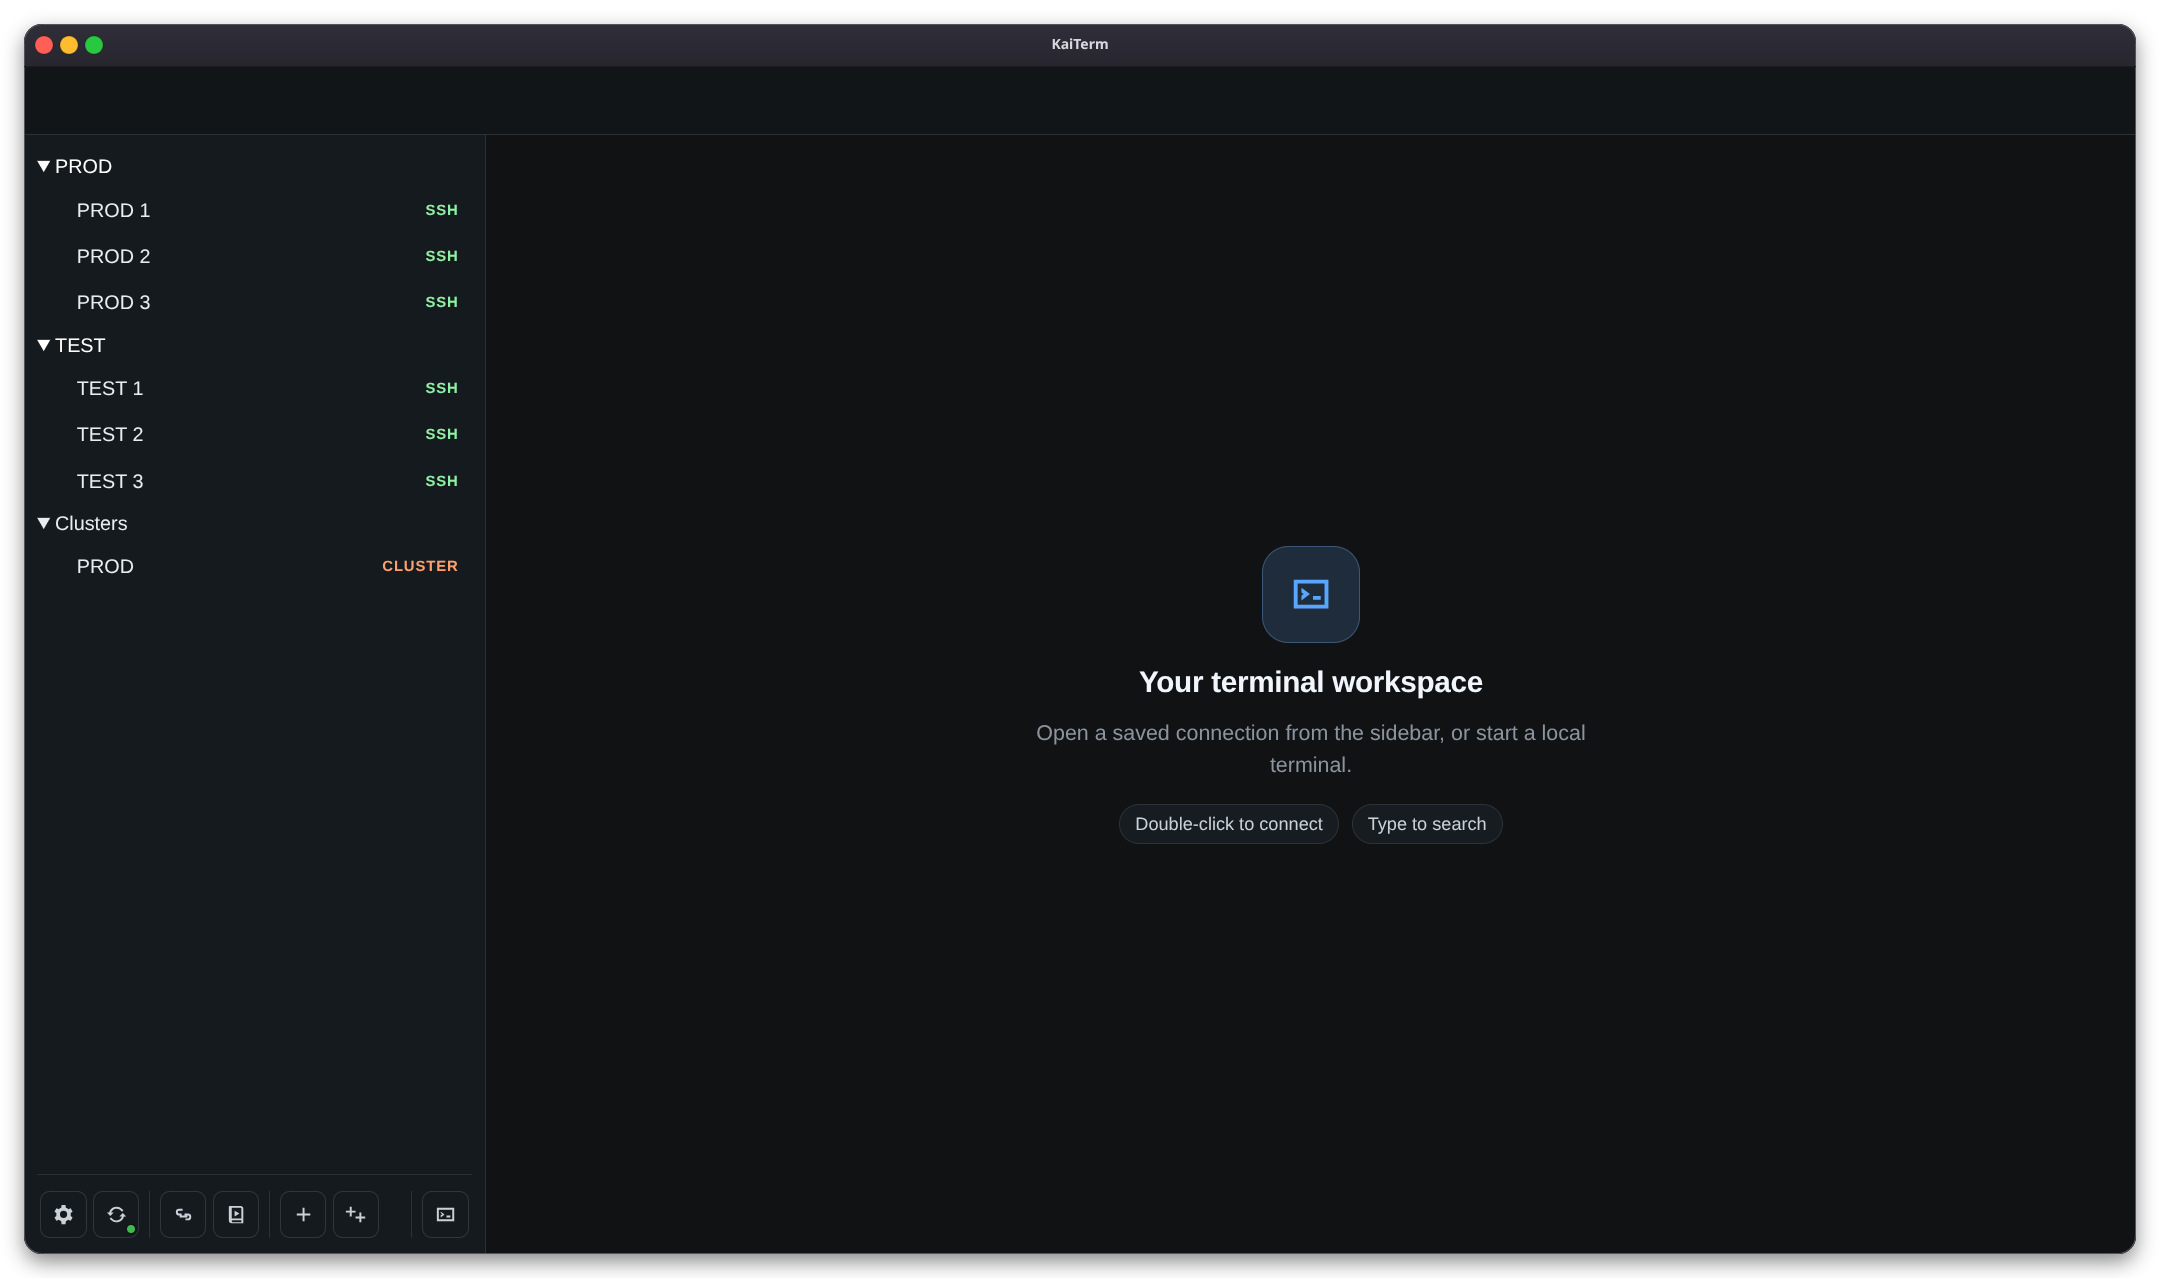
Task: Select the PROD entry under Clusters
Action: click(x=255, y=566)
